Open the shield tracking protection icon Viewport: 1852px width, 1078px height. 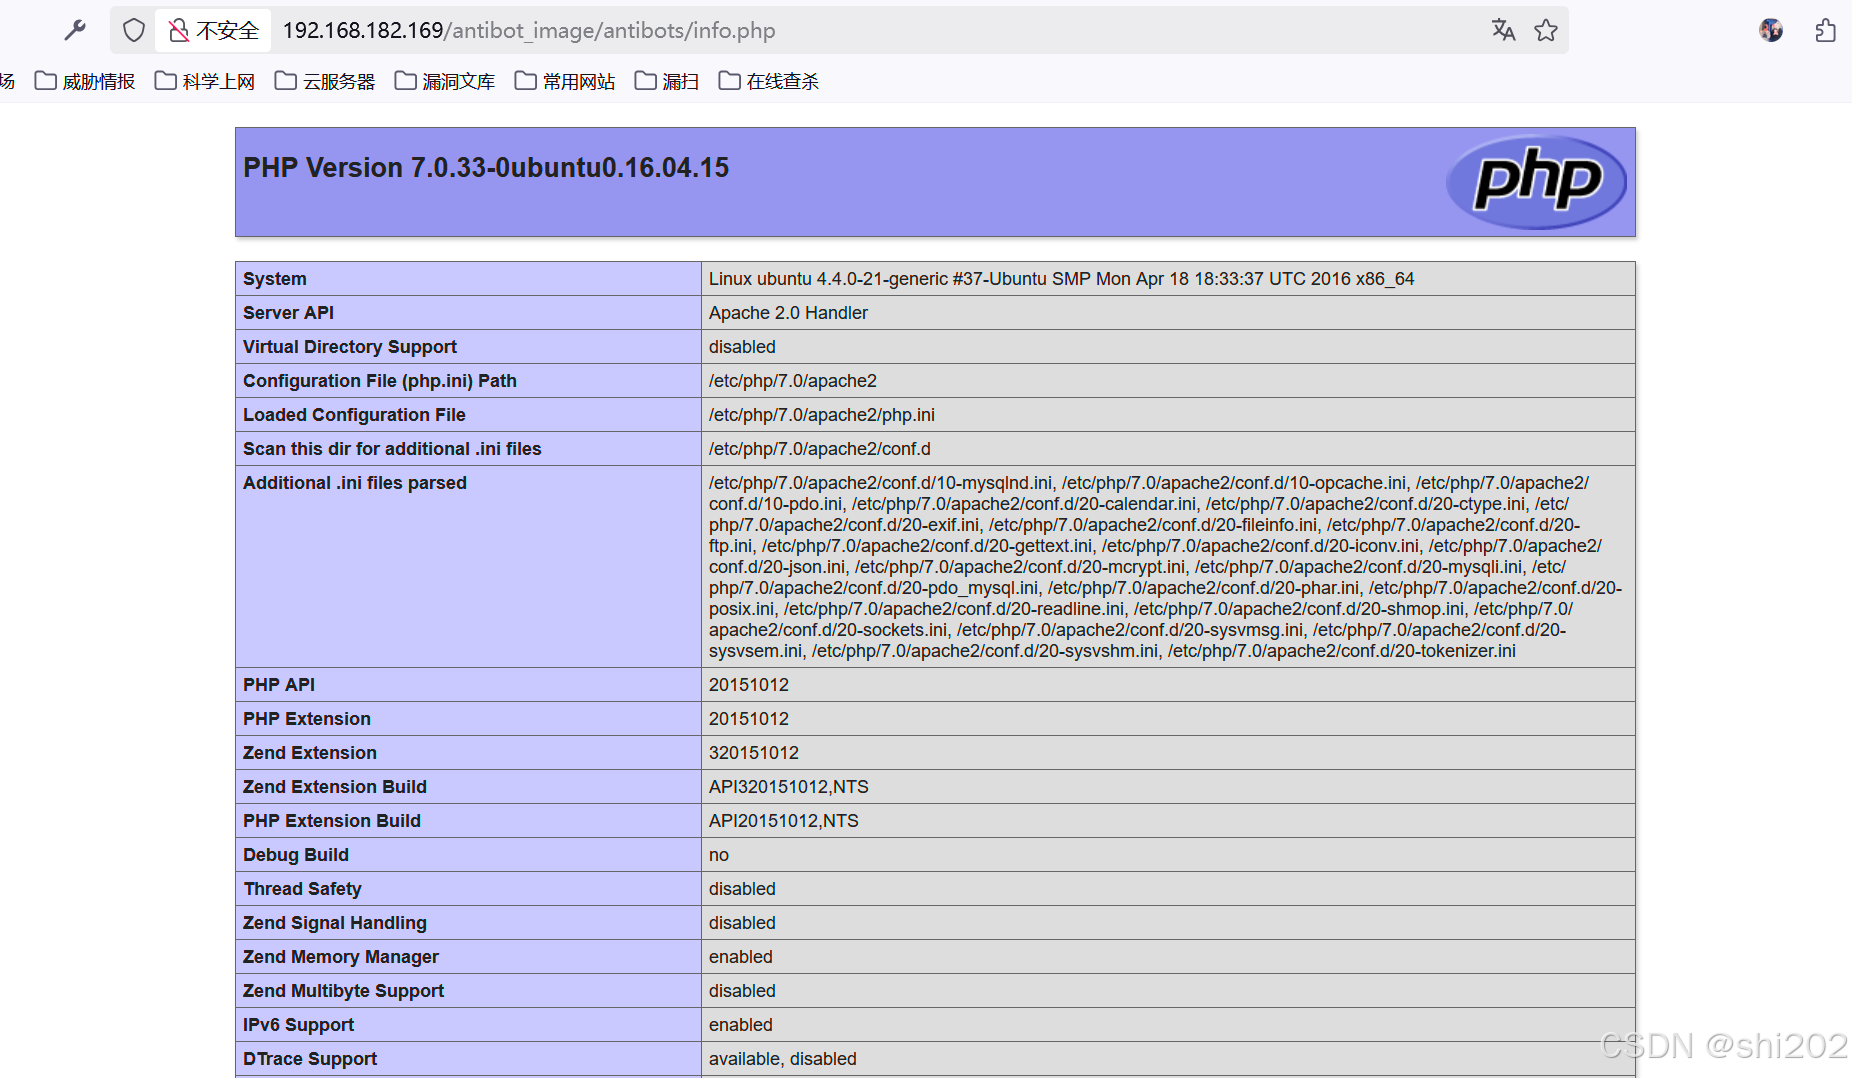(x=134, y=30)
